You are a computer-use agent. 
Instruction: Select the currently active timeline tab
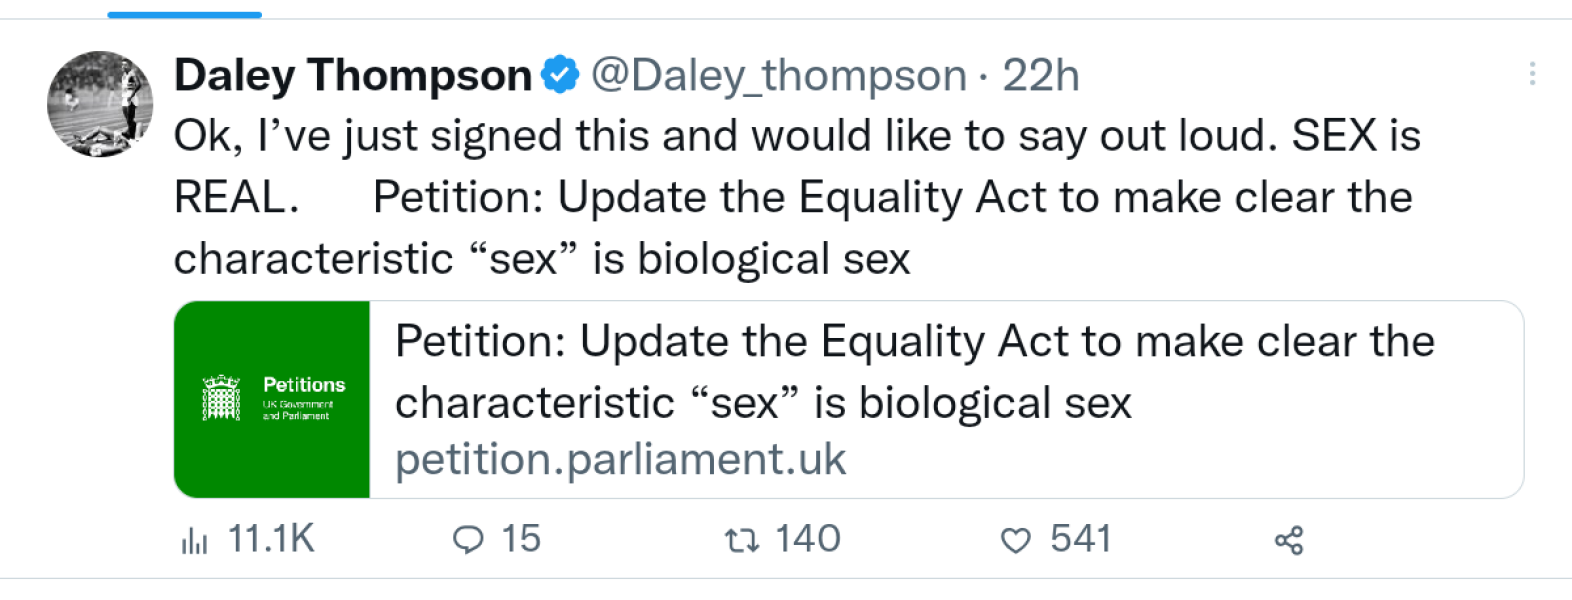(184, 13)
